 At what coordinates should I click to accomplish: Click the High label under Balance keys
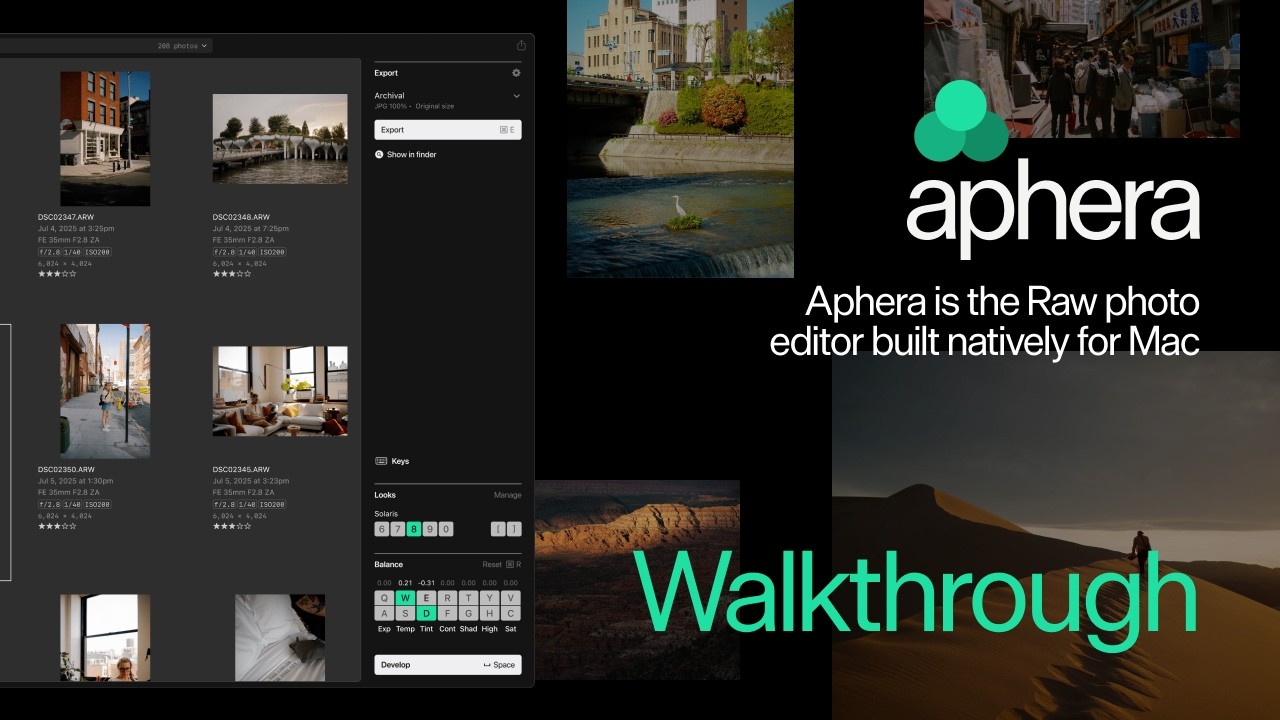coord(489,629)
